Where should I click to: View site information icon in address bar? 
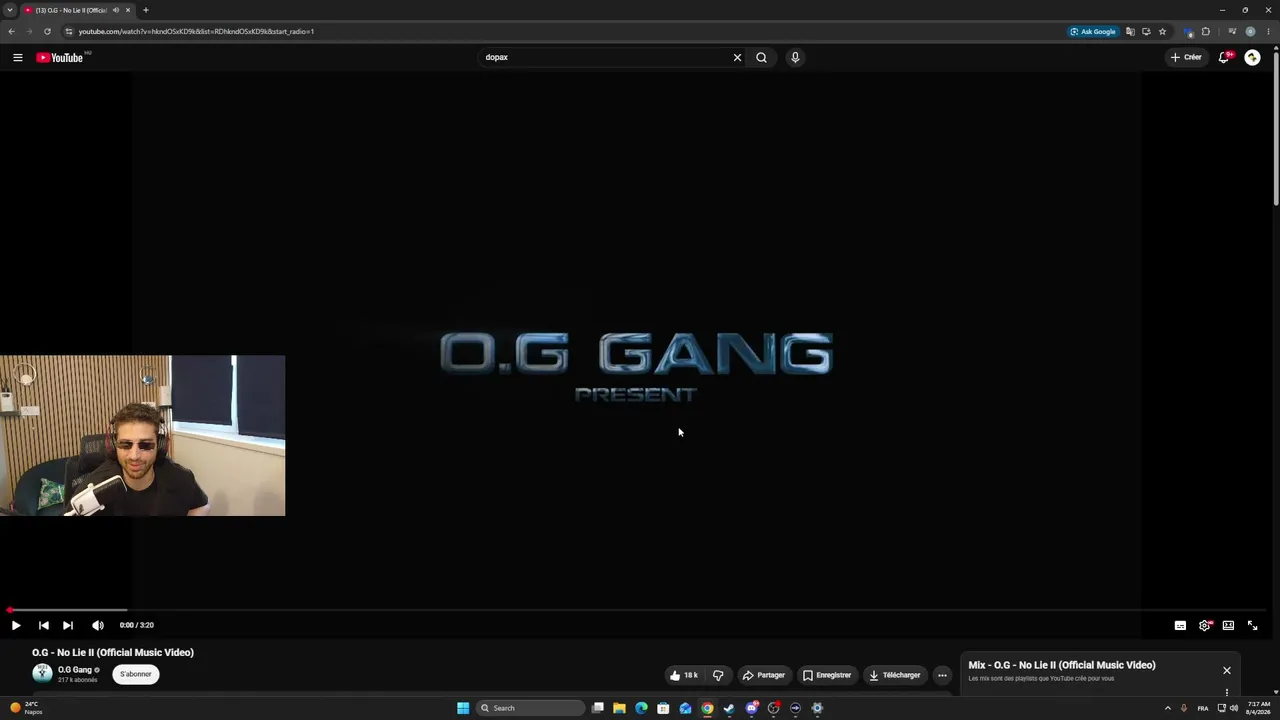point(68,31)
